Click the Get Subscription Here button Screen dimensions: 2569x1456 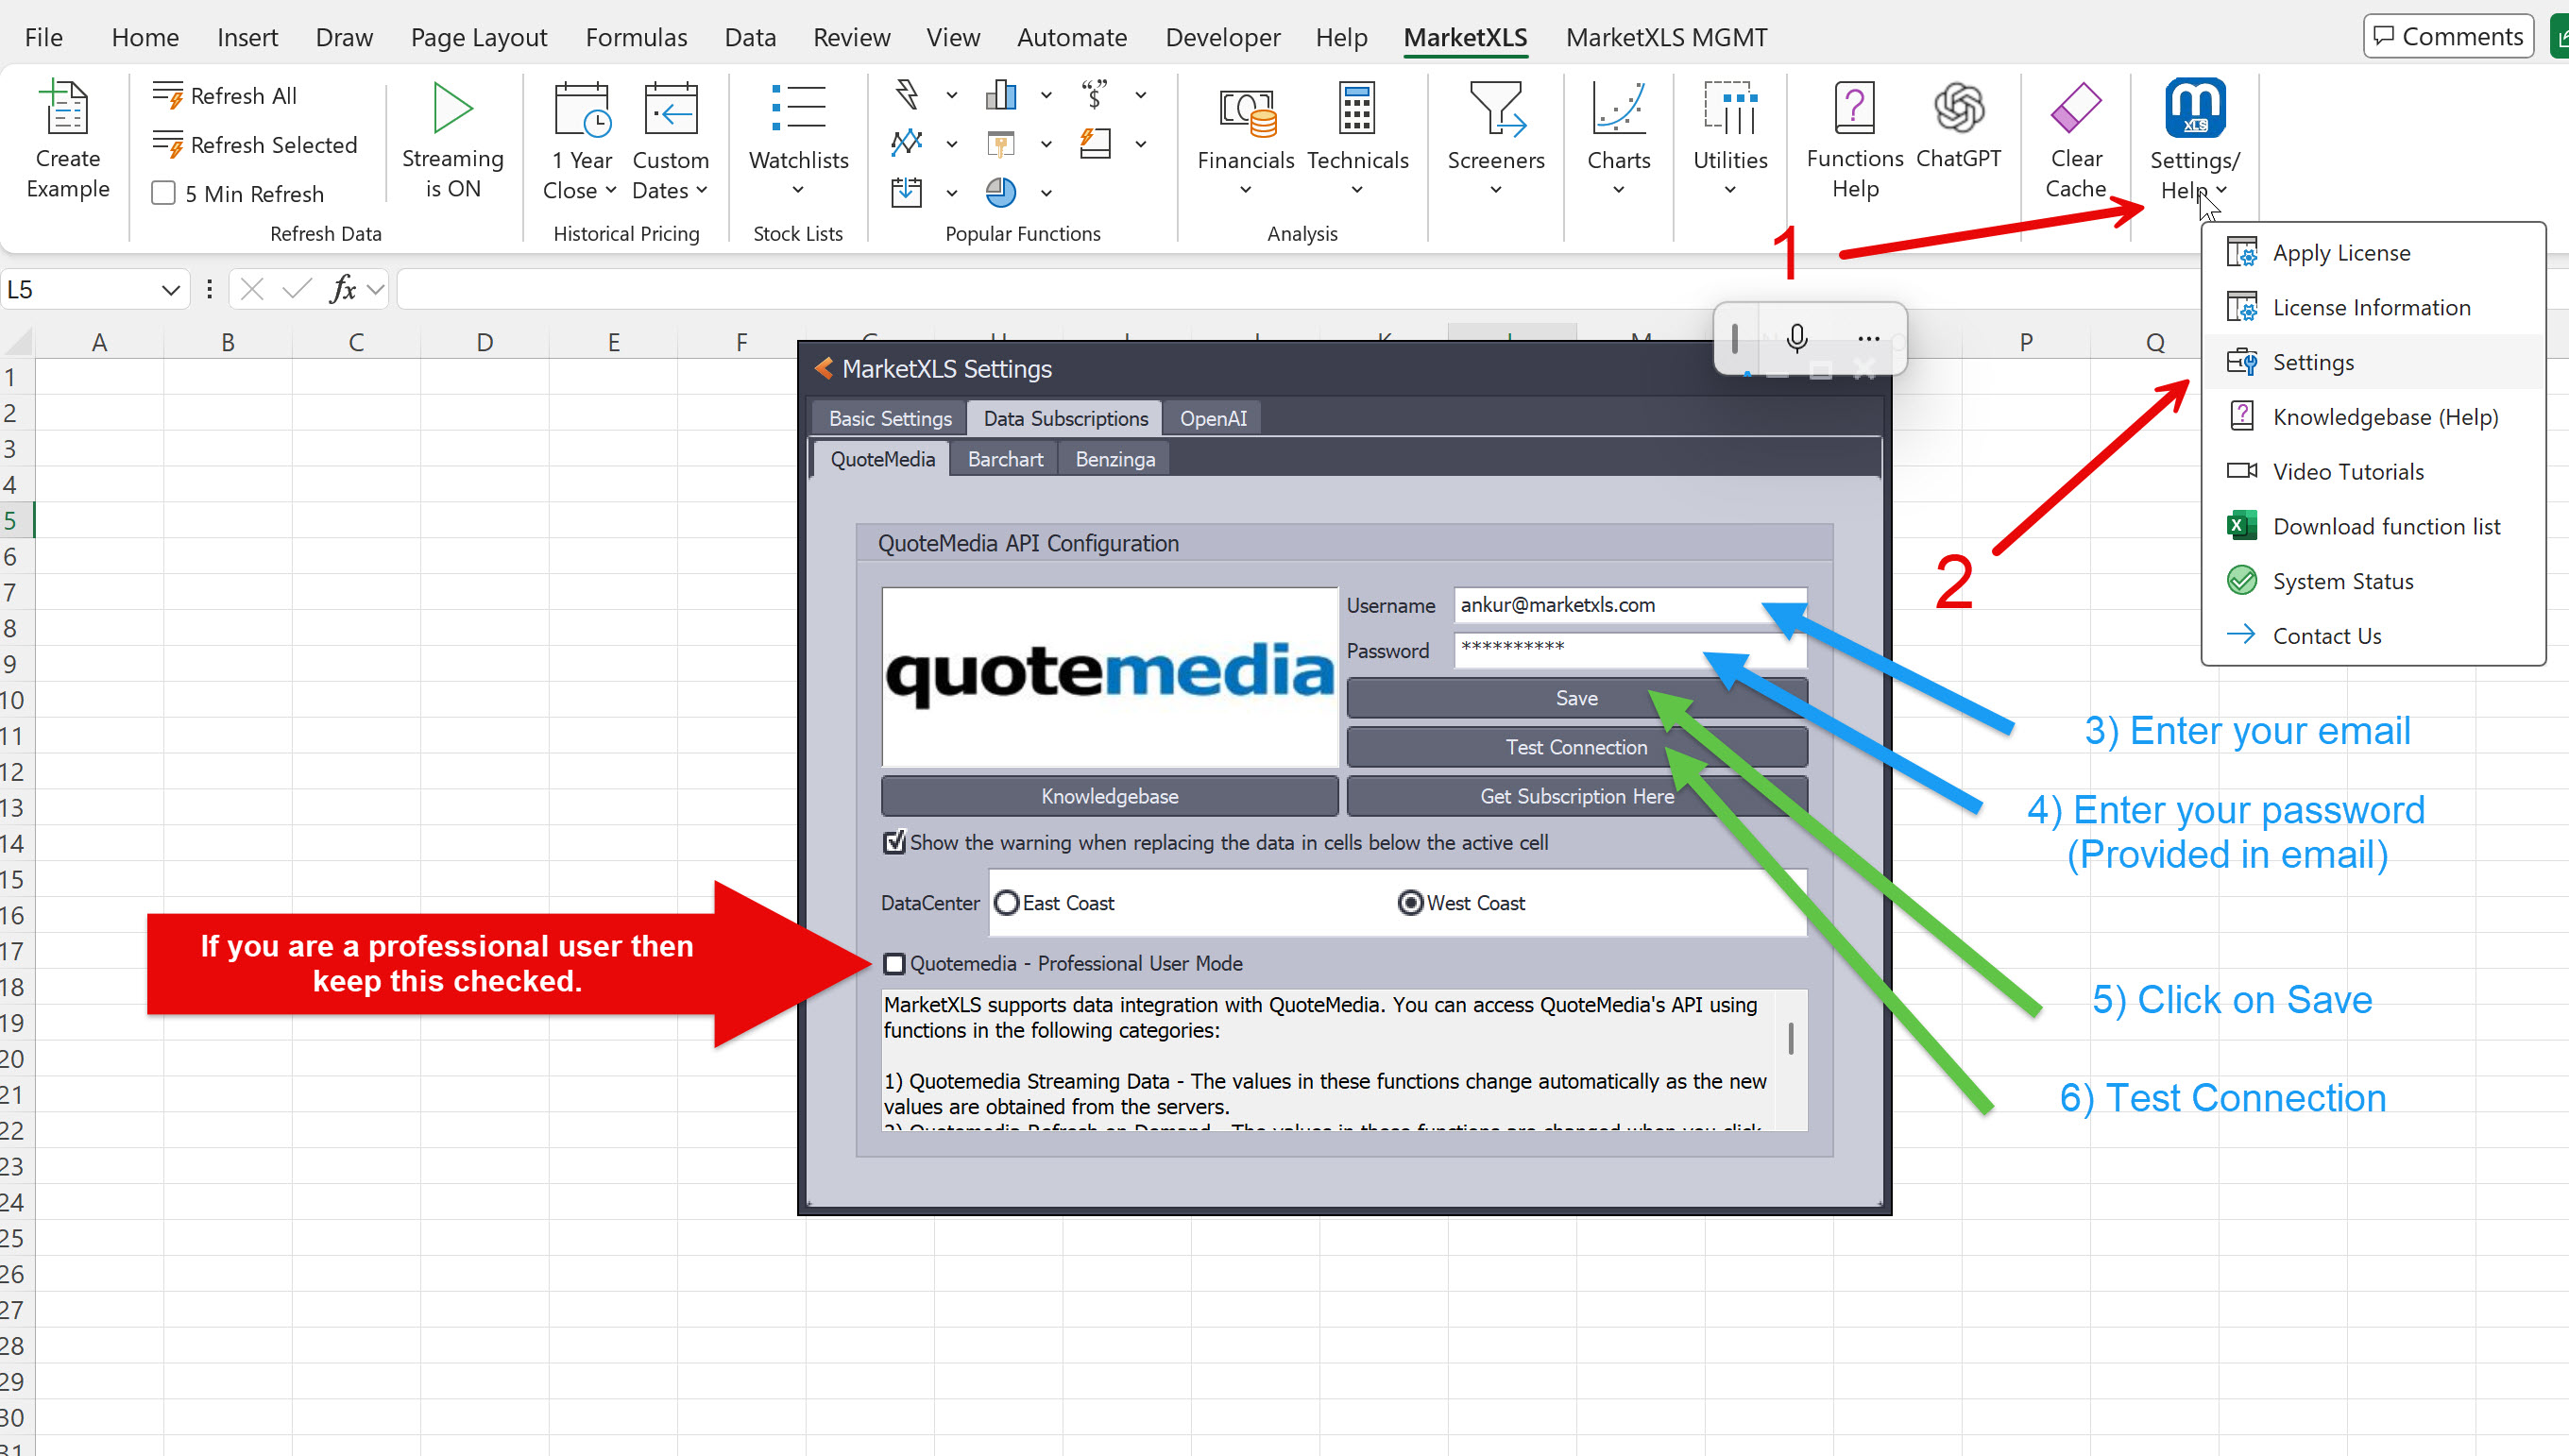point(1576,796)
